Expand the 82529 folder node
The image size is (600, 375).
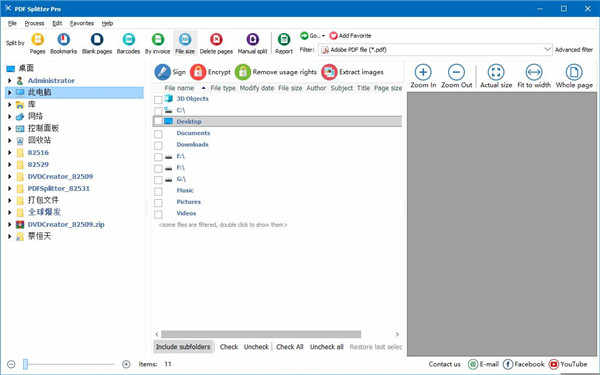pos(10,165)
